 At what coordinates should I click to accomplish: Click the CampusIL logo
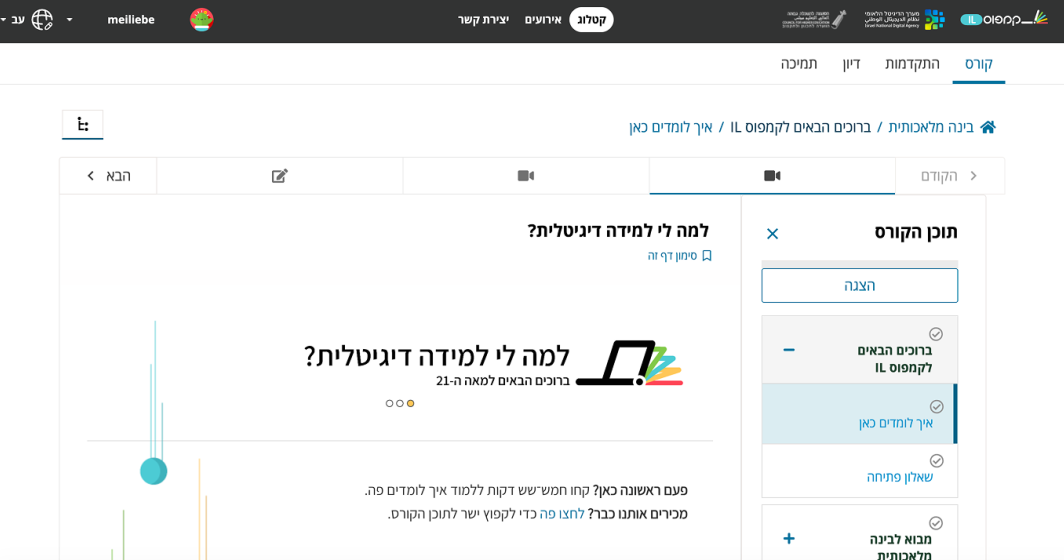coord(1004,19)
